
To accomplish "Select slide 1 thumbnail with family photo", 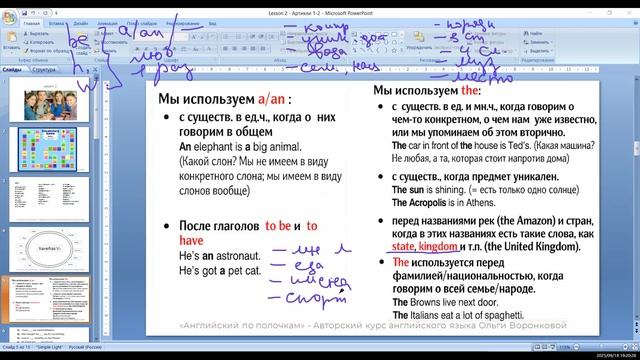I will point(49,100).
